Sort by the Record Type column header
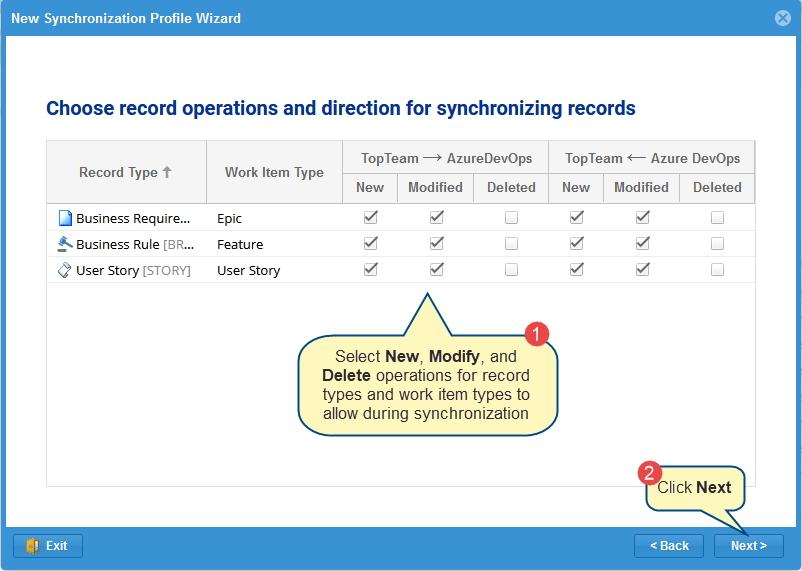 [126, 172]
